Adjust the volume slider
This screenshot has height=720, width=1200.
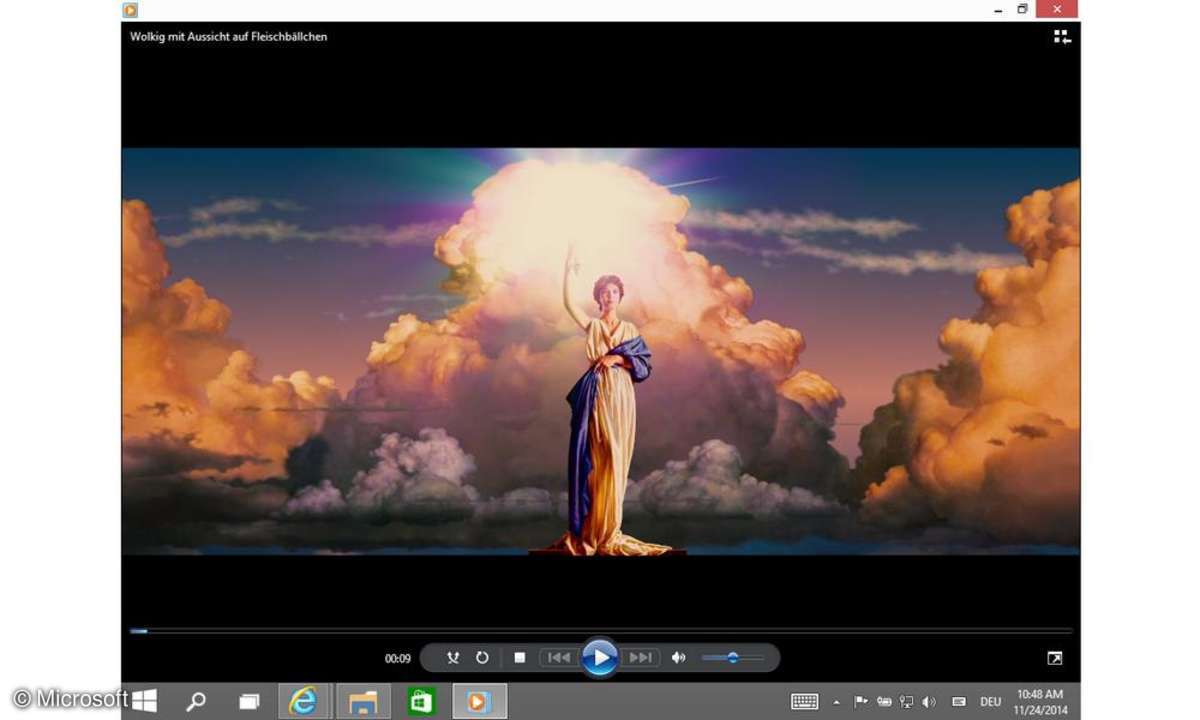733,657
